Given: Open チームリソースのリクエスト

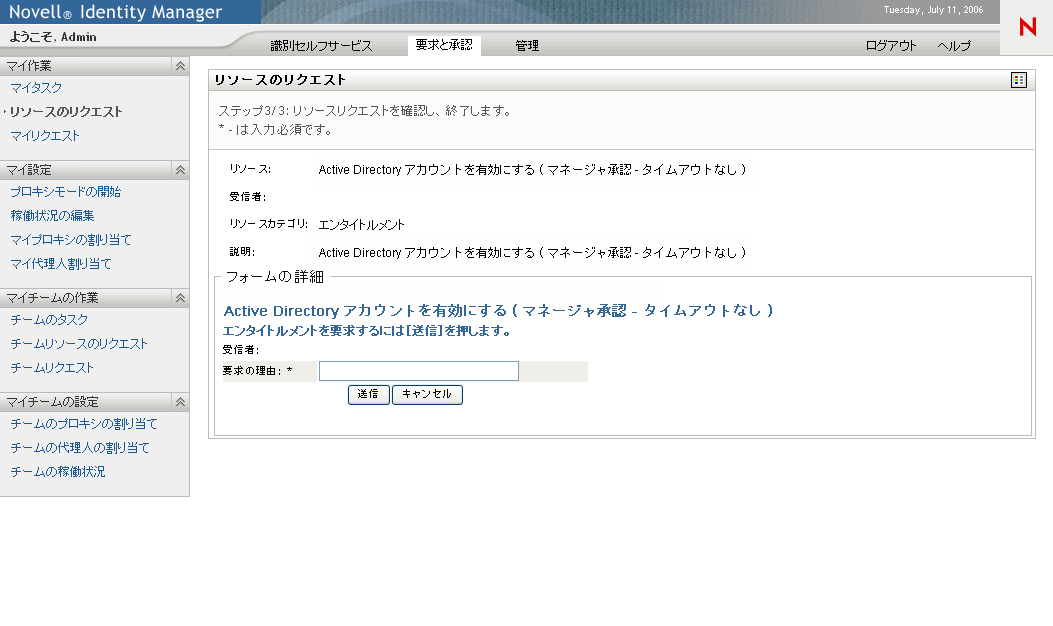Looking at the screenshot, I should coord(79,344).
